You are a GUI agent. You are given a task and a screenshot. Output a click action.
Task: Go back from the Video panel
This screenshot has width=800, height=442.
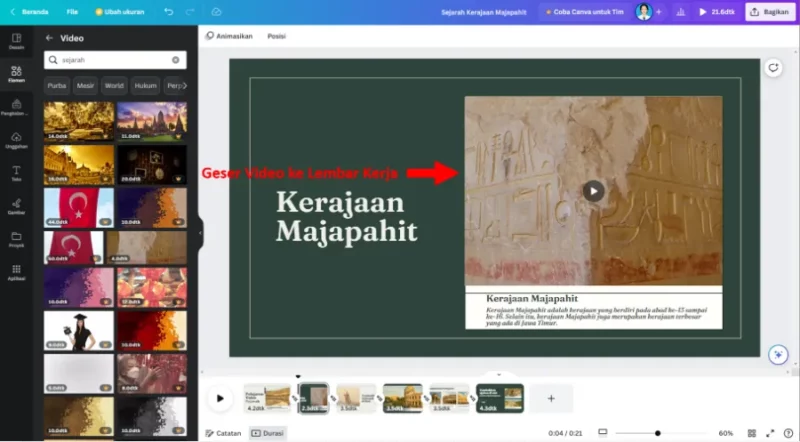point(49,38)
